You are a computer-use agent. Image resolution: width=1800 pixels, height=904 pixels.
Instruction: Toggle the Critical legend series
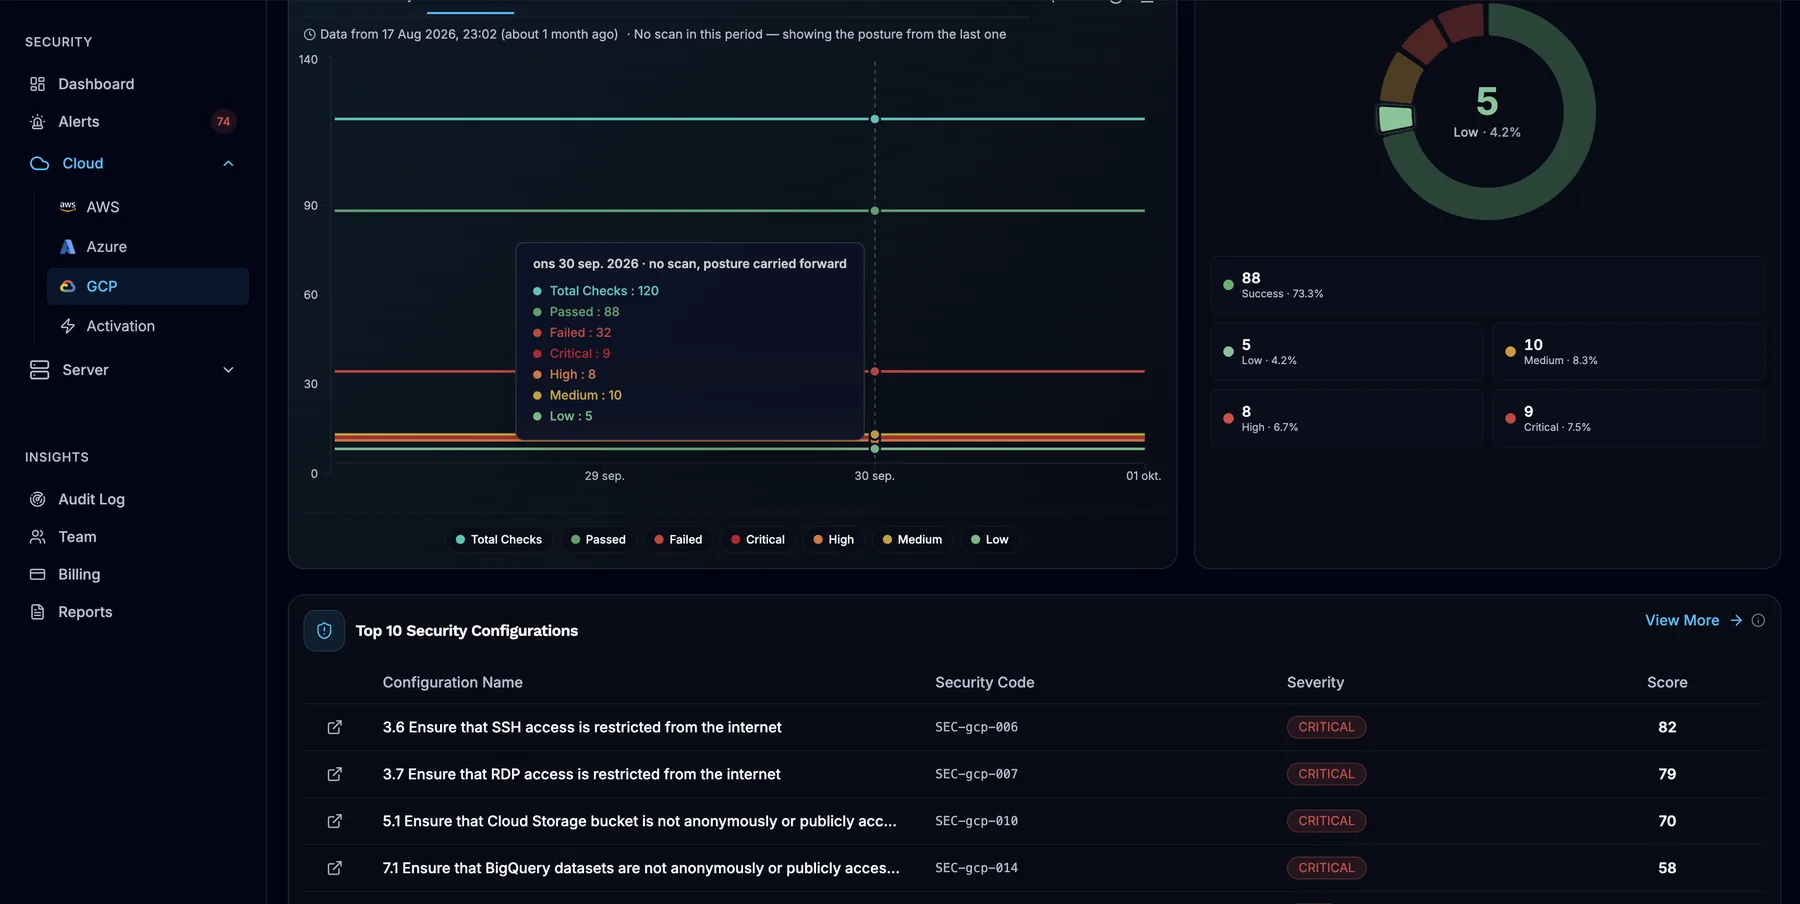tap(757, 539)
